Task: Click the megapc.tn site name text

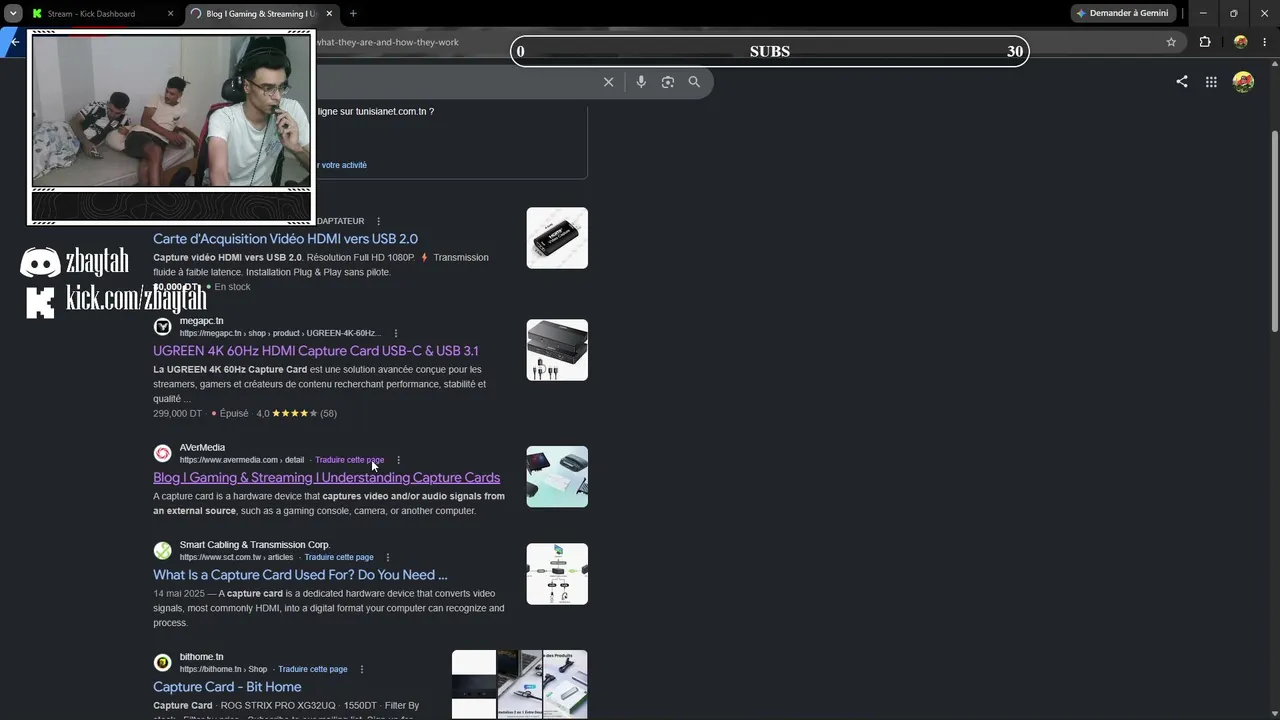Action: [202, 321]
